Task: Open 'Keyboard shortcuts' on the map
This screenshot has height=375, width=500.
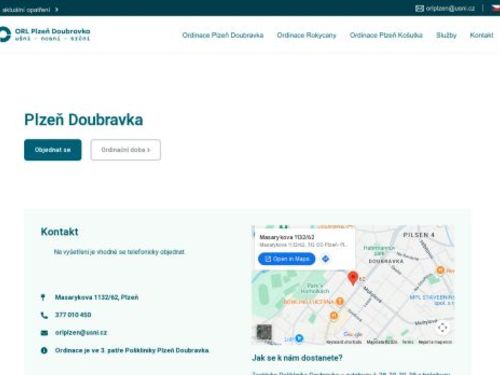Action: point(344,342)
